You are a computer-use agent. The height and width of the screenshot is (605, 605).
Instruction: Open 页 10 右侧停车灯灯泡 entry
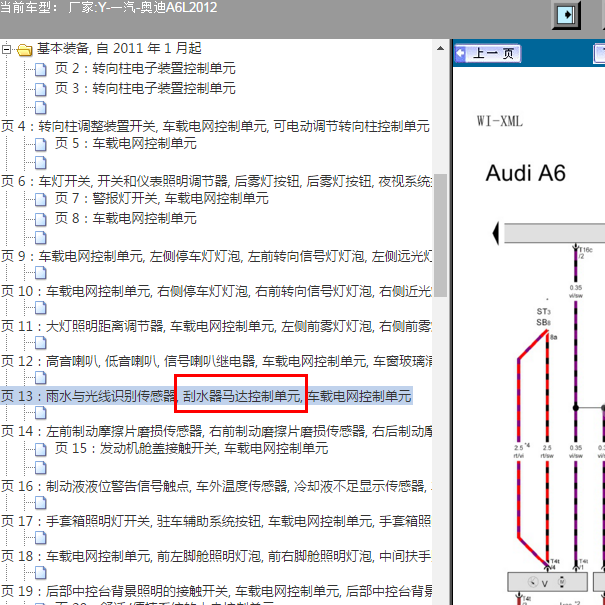pyautogui.click(x=216, y=291)
